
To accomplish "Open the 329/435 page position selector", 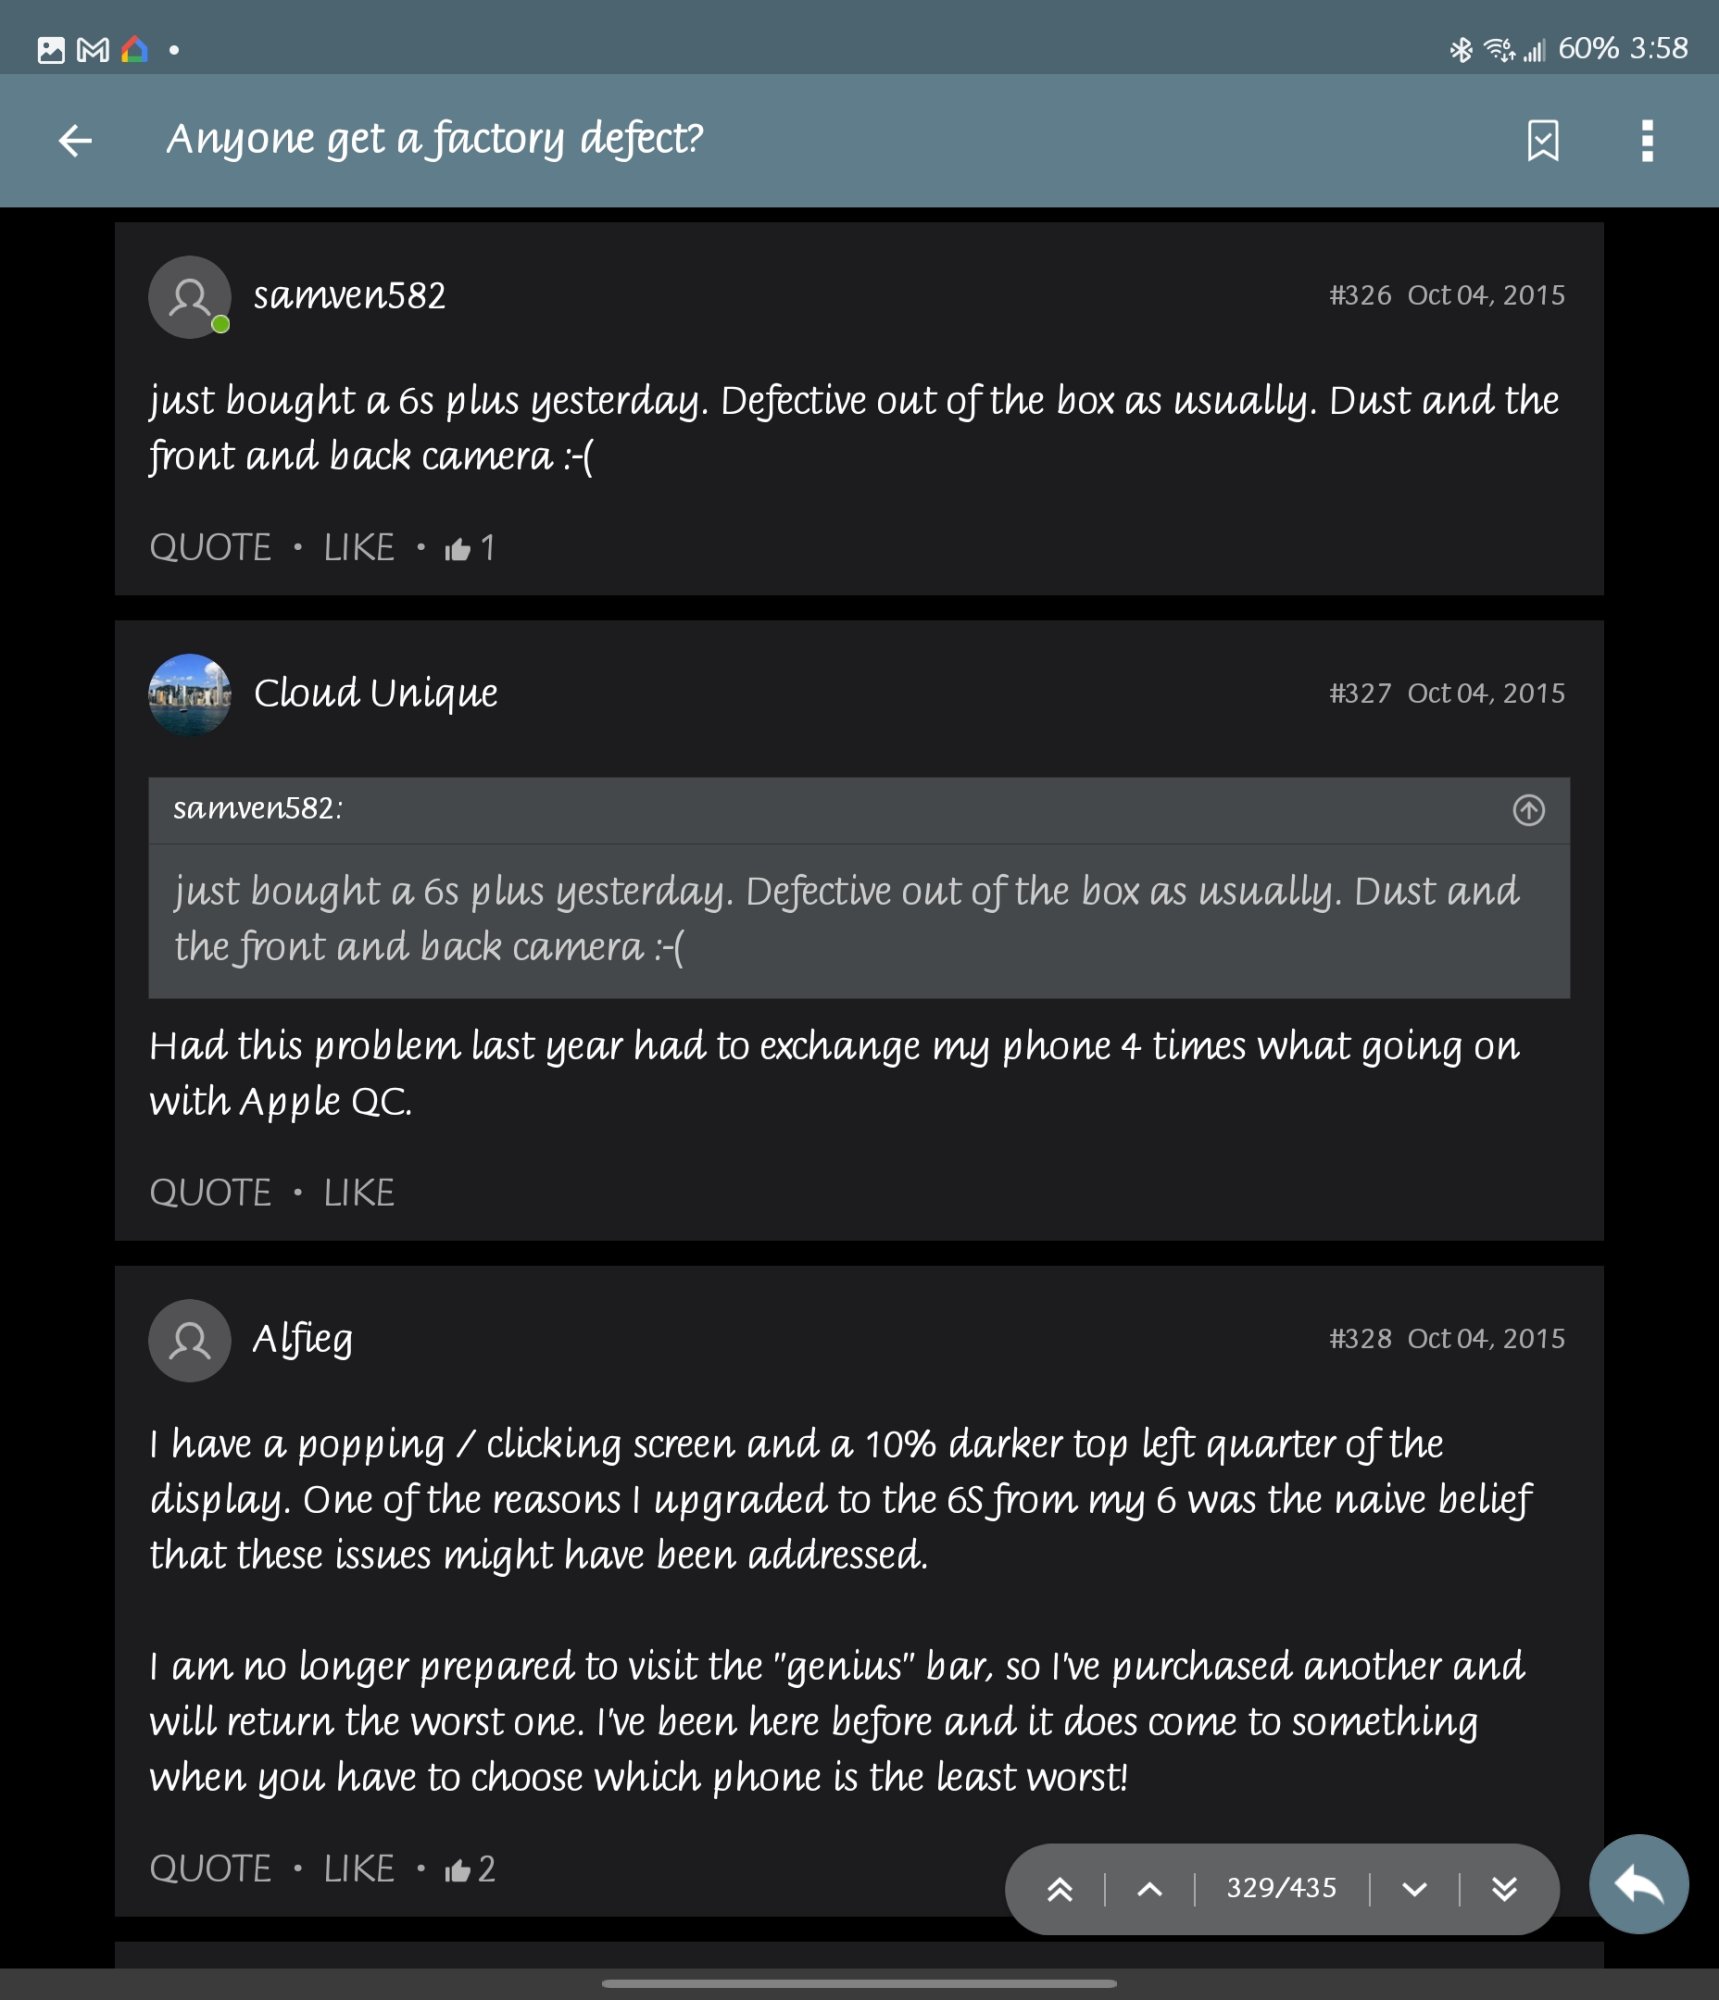I will click(x=1281, y=1888).
